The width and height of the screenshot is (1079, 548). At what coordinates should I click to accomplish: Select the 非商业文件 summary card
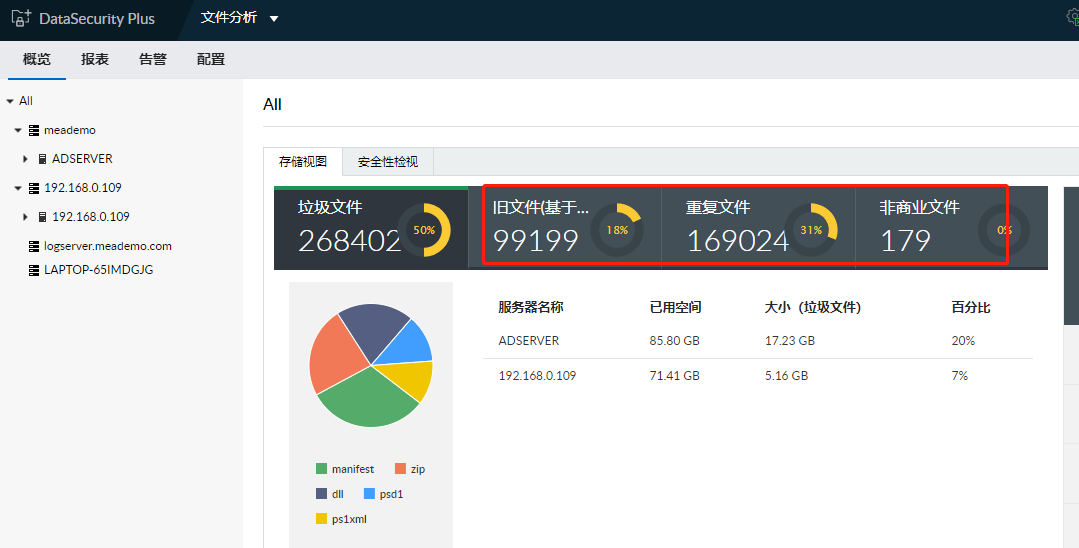point(952,228)
